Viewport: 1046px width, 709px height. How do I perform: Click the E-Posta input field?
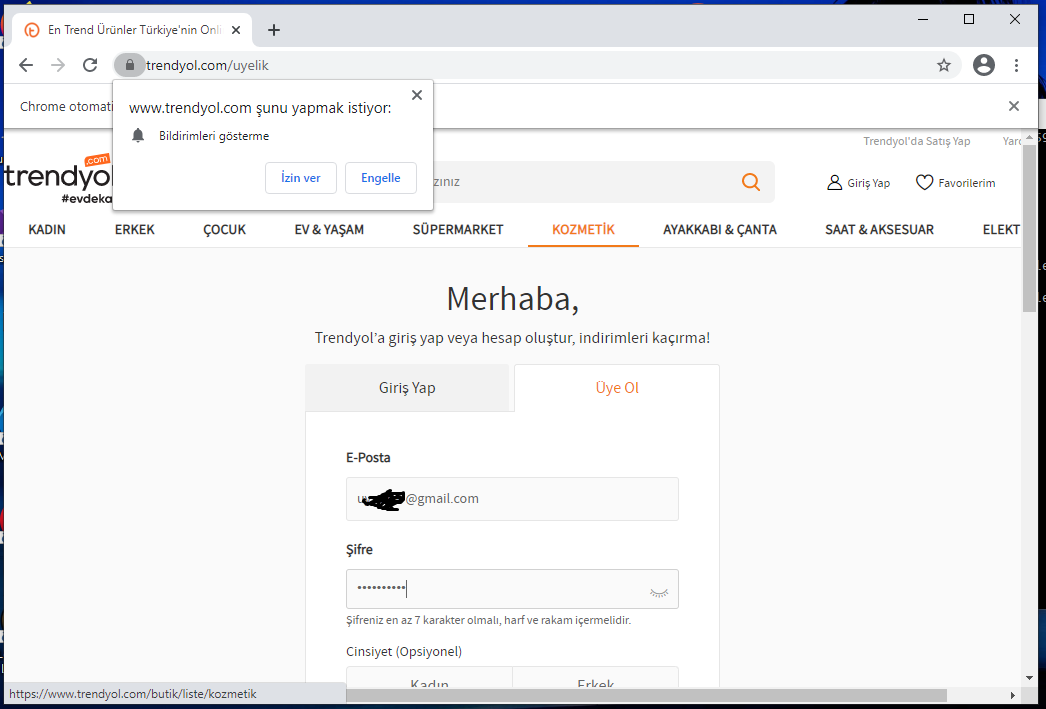(512, 499)
